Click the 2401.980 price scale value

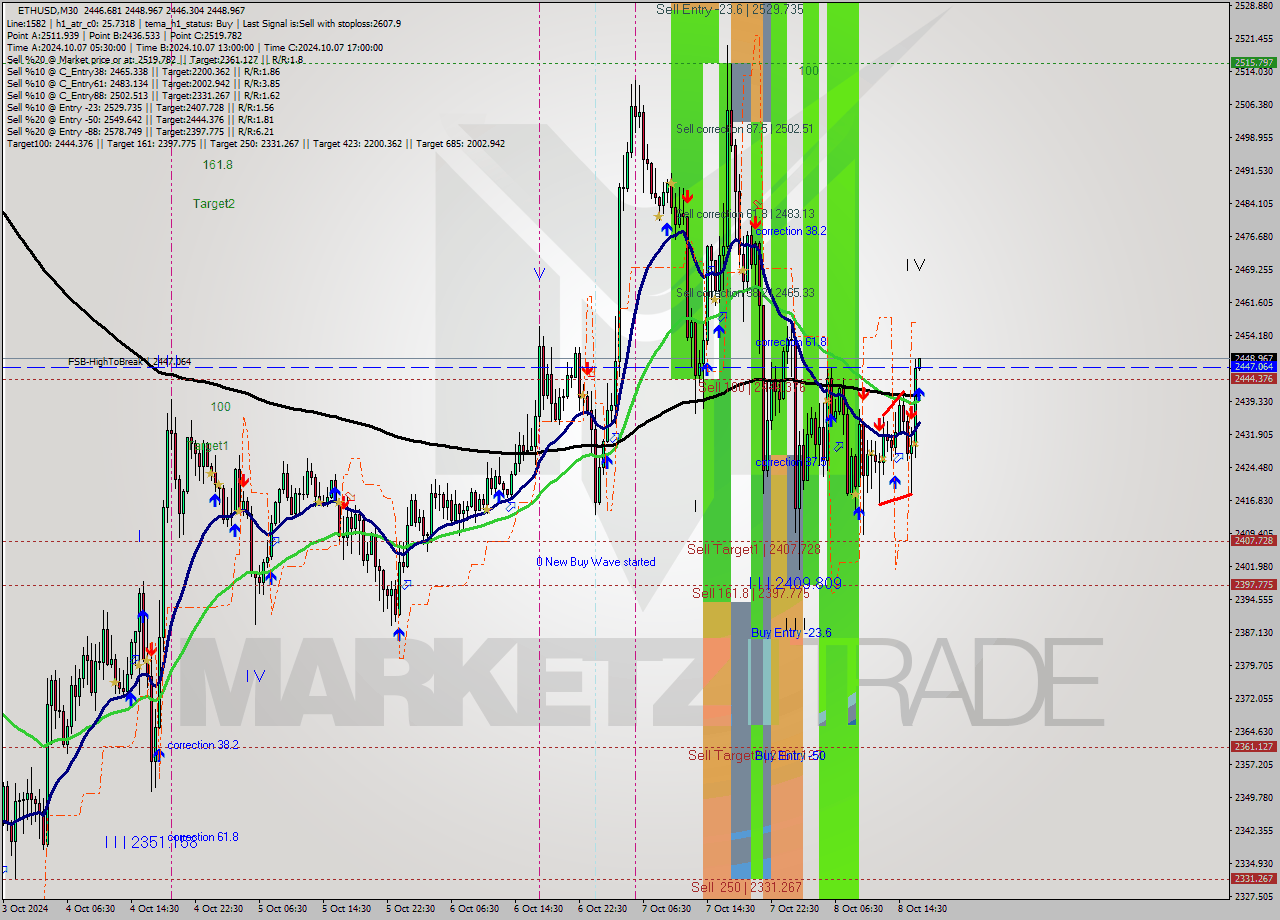click(1254, 566)
